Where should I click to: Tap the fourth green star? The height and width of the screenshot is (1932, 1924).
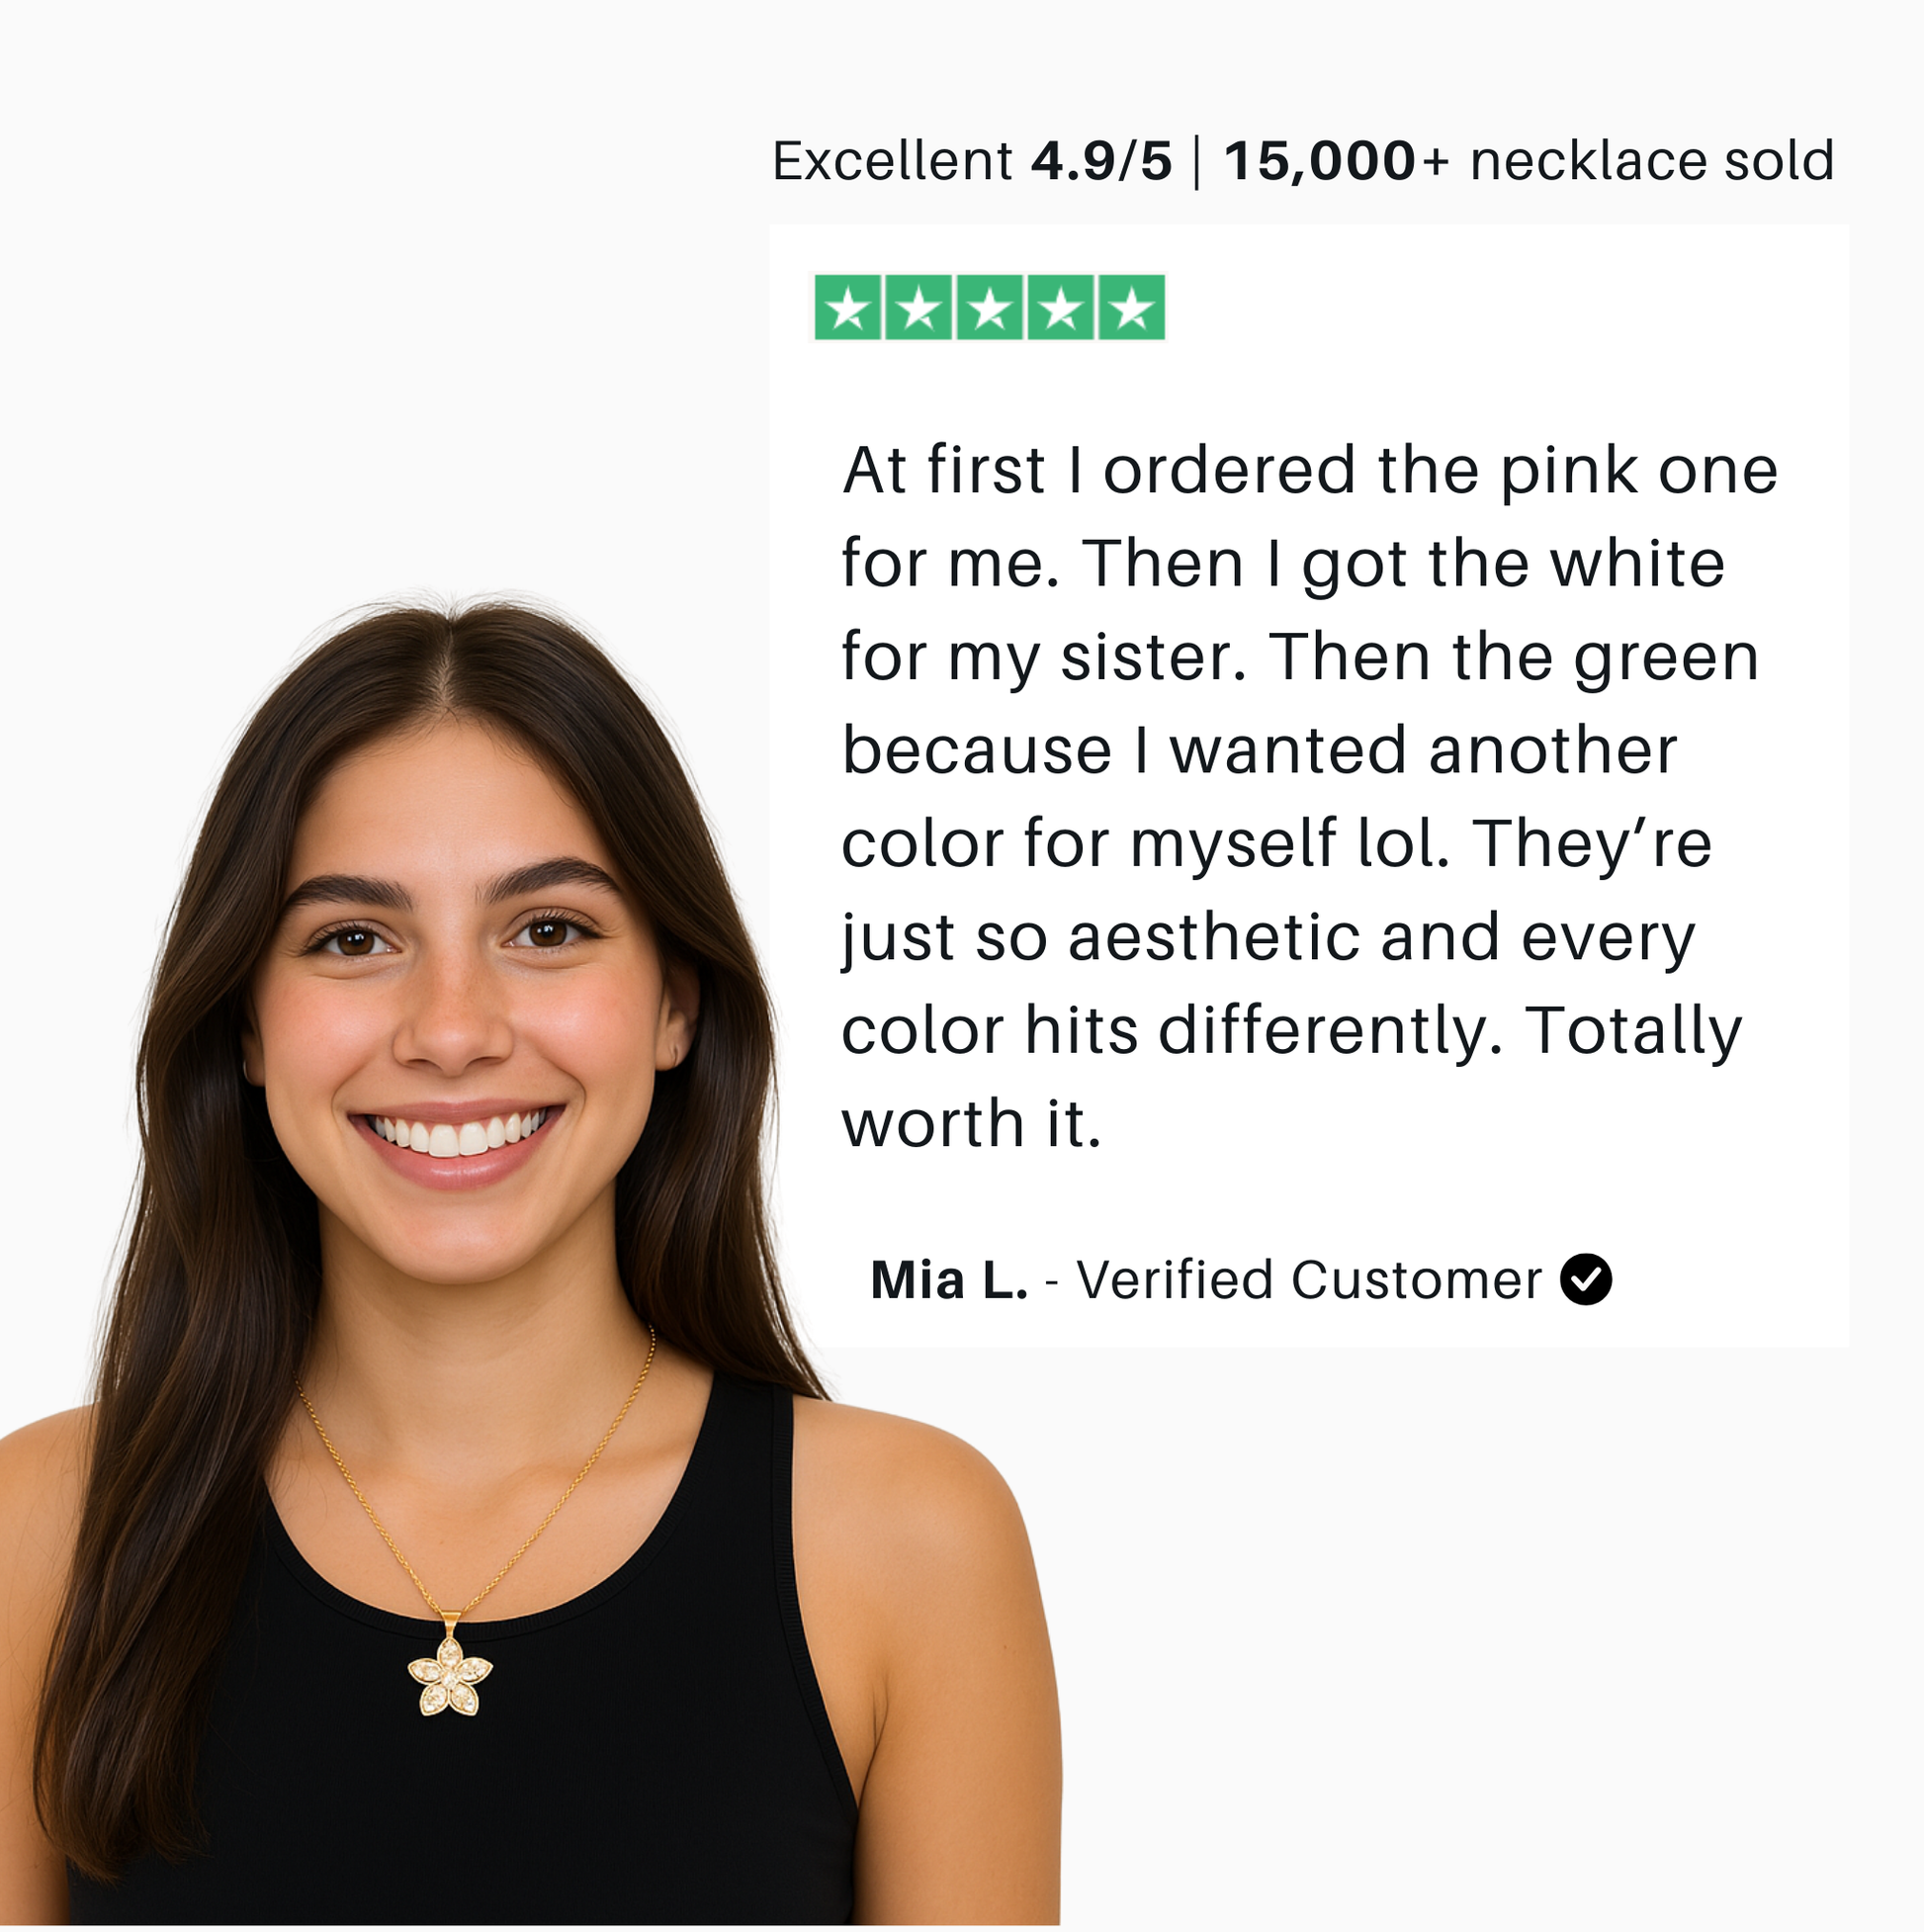[1061, 308]
